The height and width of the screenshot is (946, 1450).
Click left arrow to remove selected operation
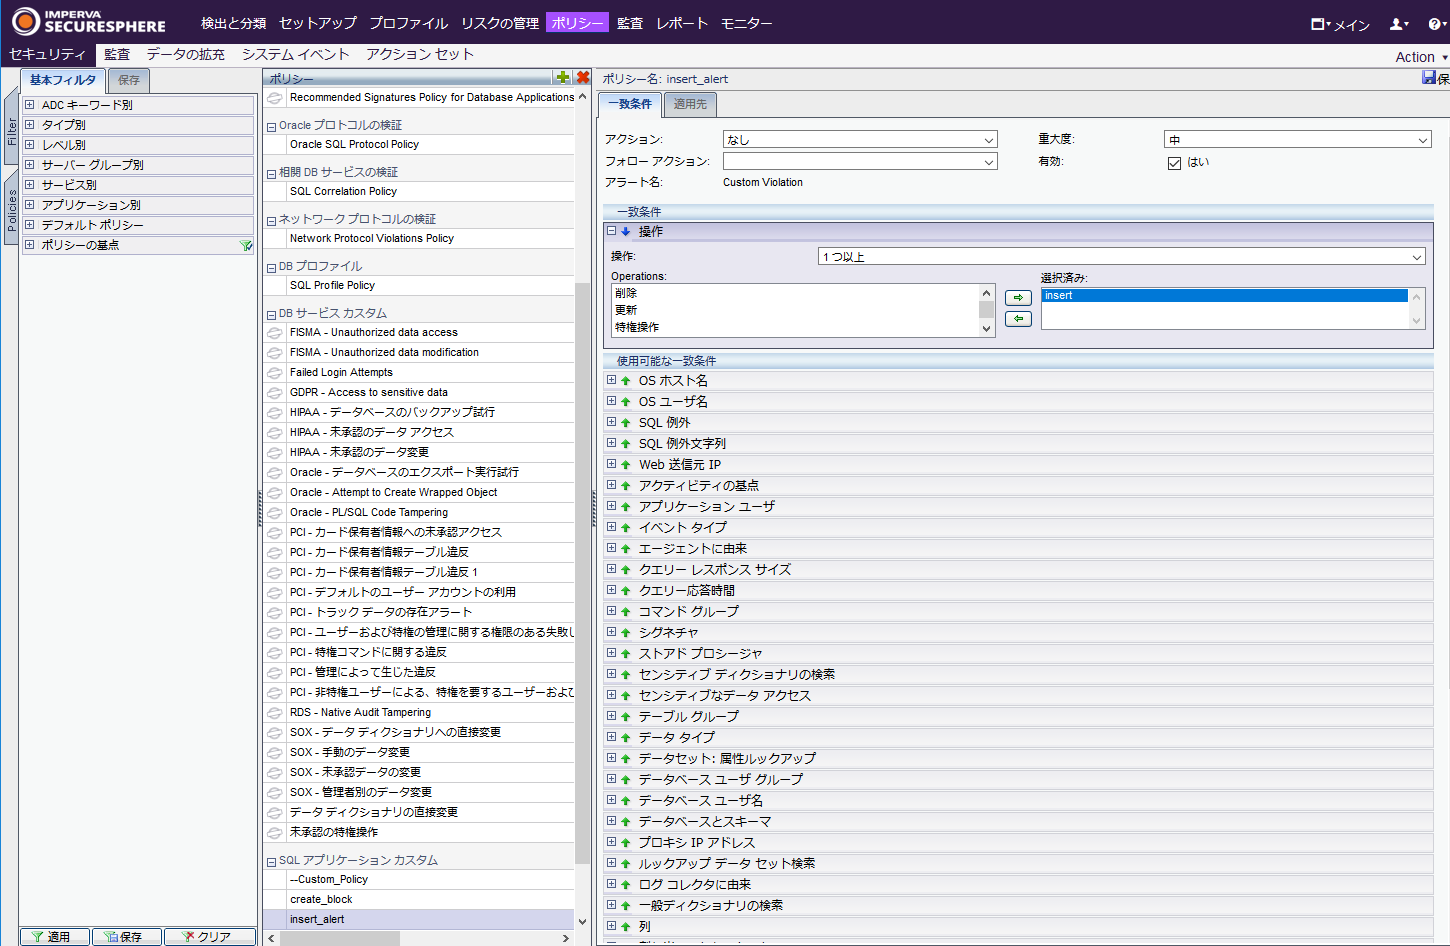(x=1018, y=319)
